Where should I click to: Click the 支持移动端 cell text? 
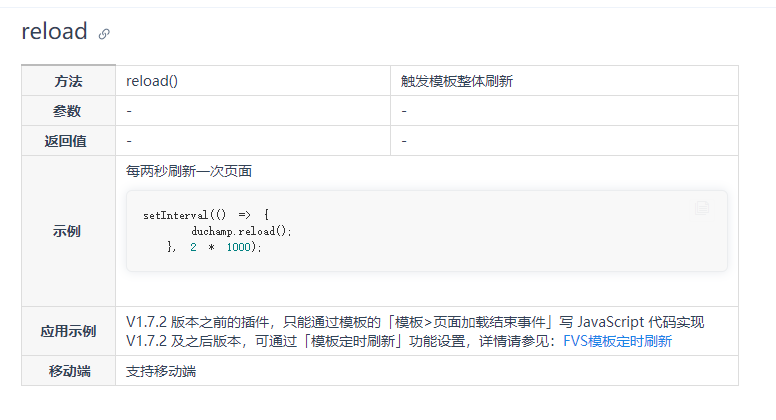pos(161,371)
